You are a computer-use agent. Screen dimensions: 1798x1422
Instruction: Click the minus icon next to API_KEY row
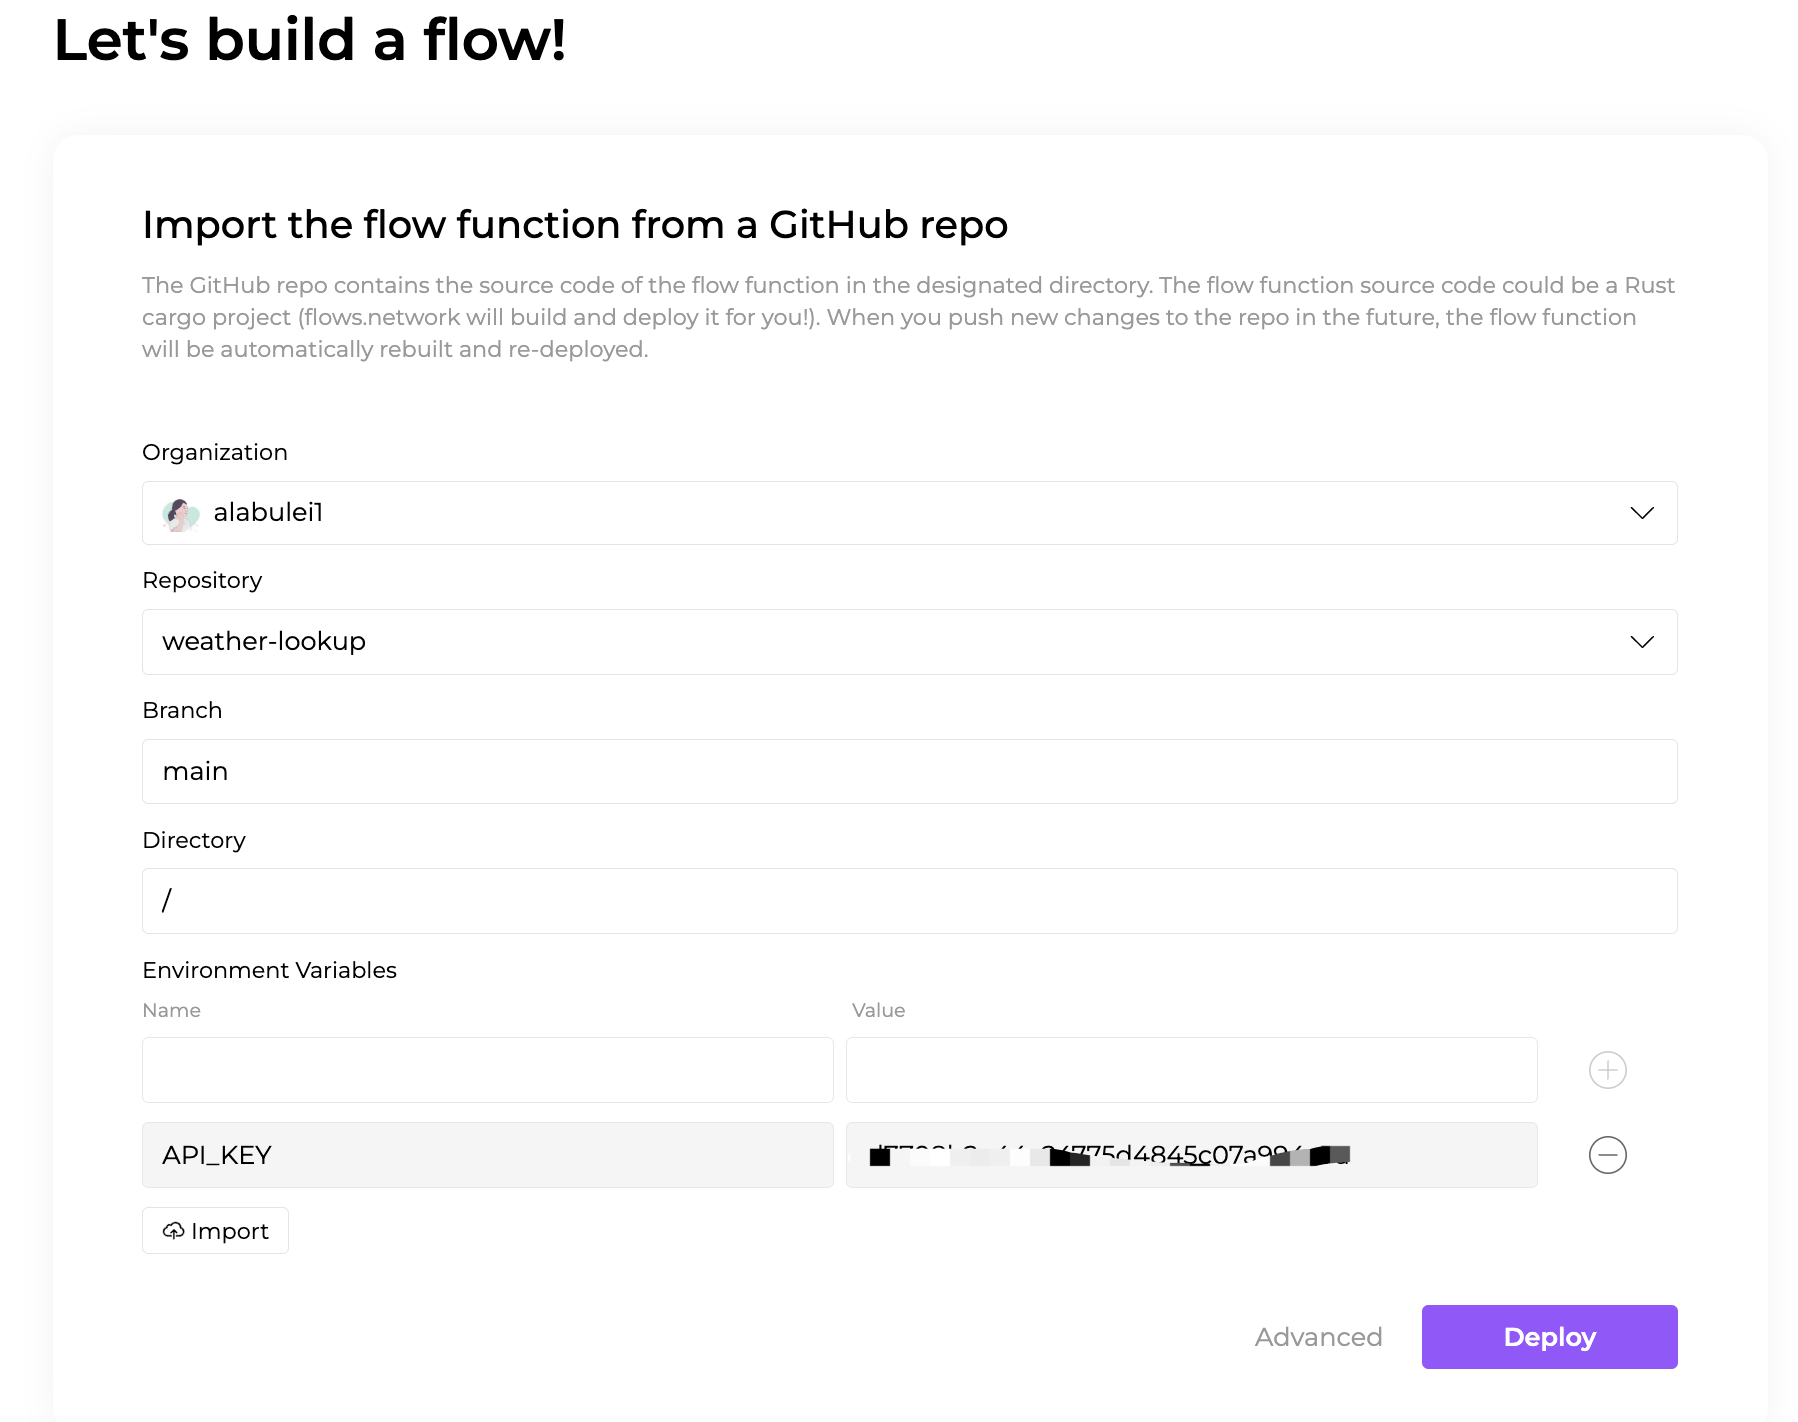pos(1607,1155)
